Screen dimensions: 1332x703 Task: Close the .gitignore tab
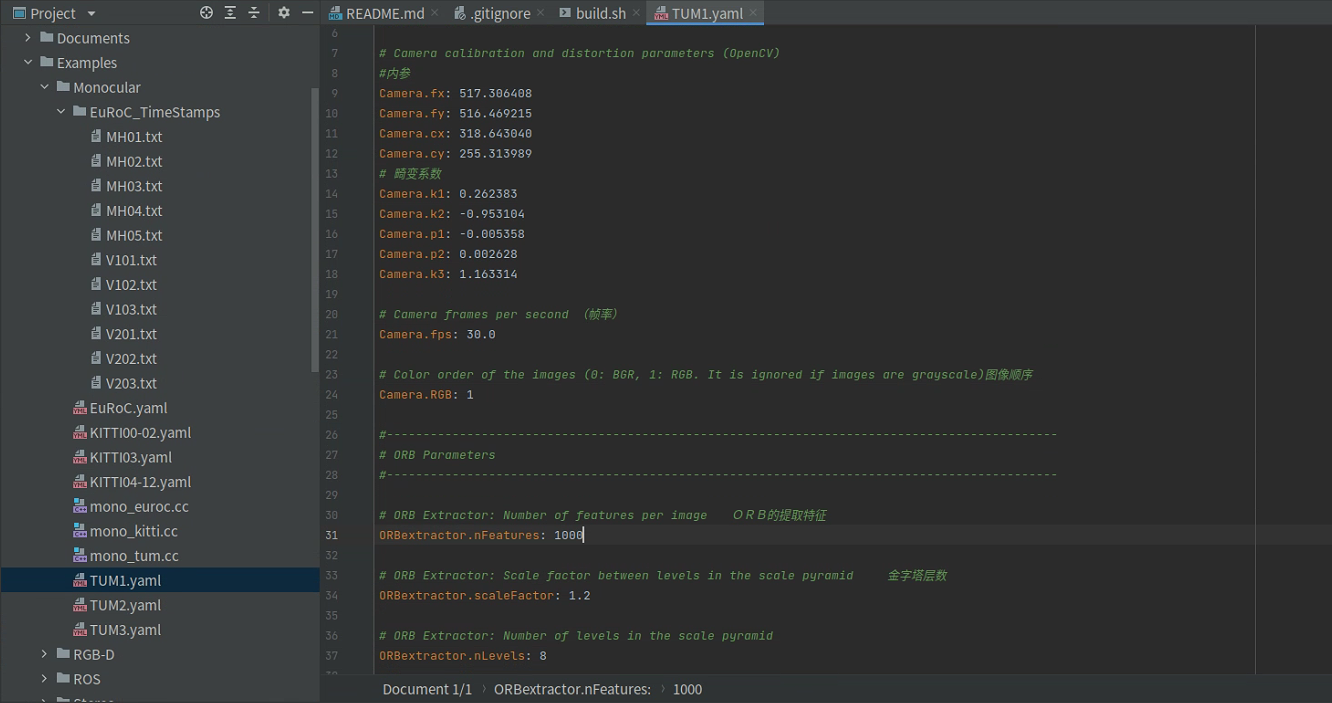point(541,13)
